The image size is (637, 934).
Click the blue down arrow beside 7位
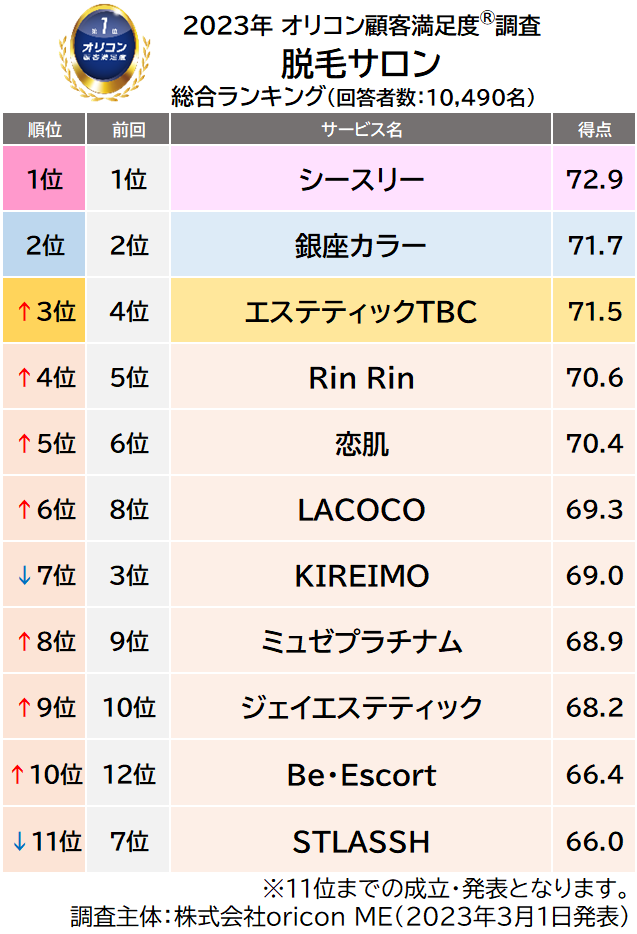tap(22, 576)
